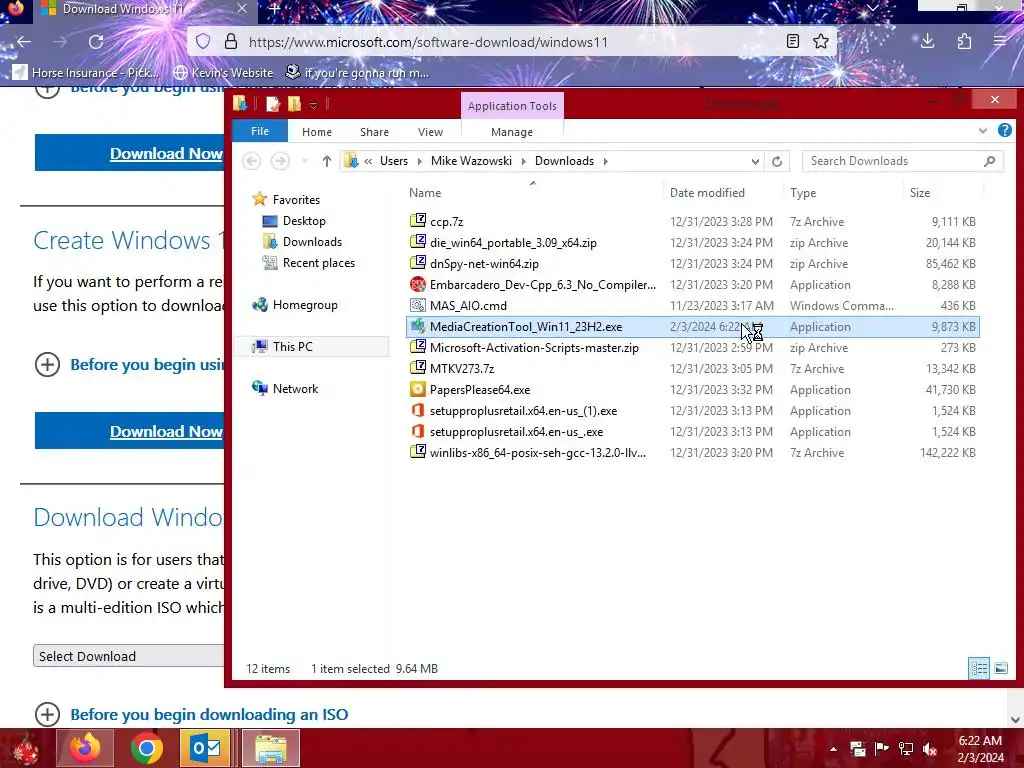Close the Download Windows 11 tab
The height and width of the screenshot is (768, 1024).
click(242, 8)
